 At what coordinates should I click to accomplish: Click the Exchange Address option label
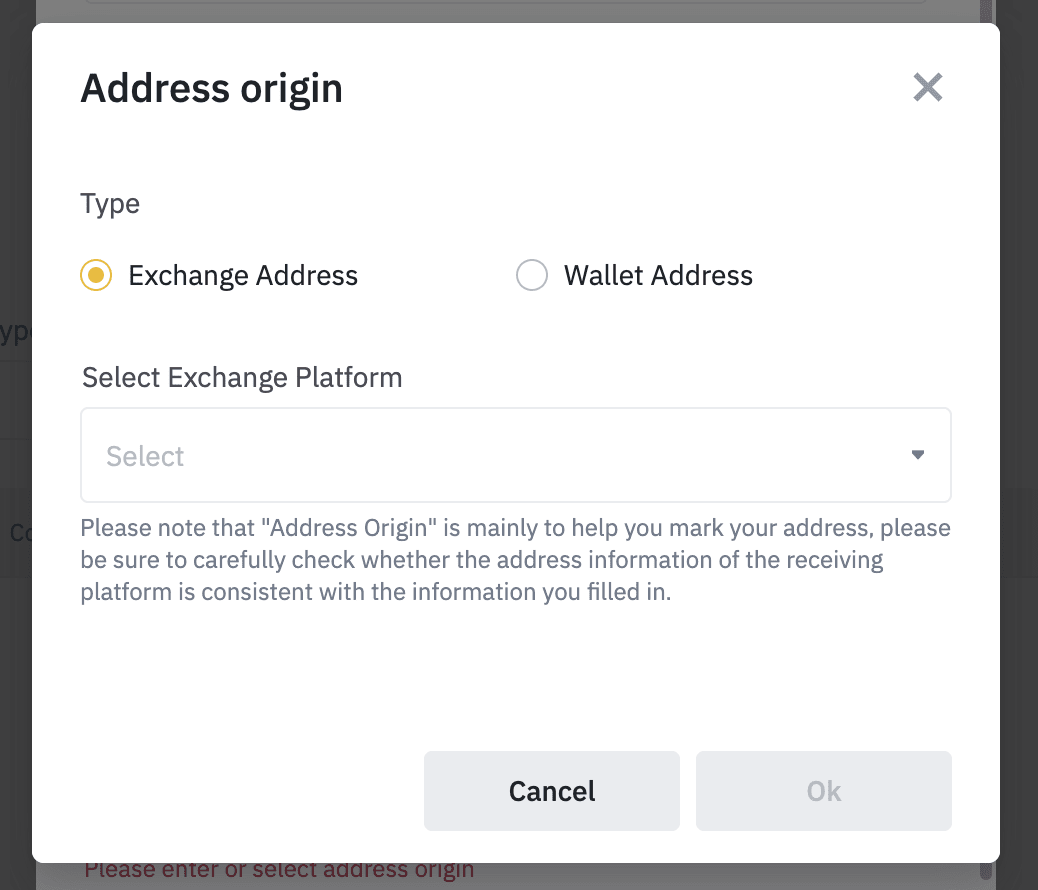(x=243, y=275)
